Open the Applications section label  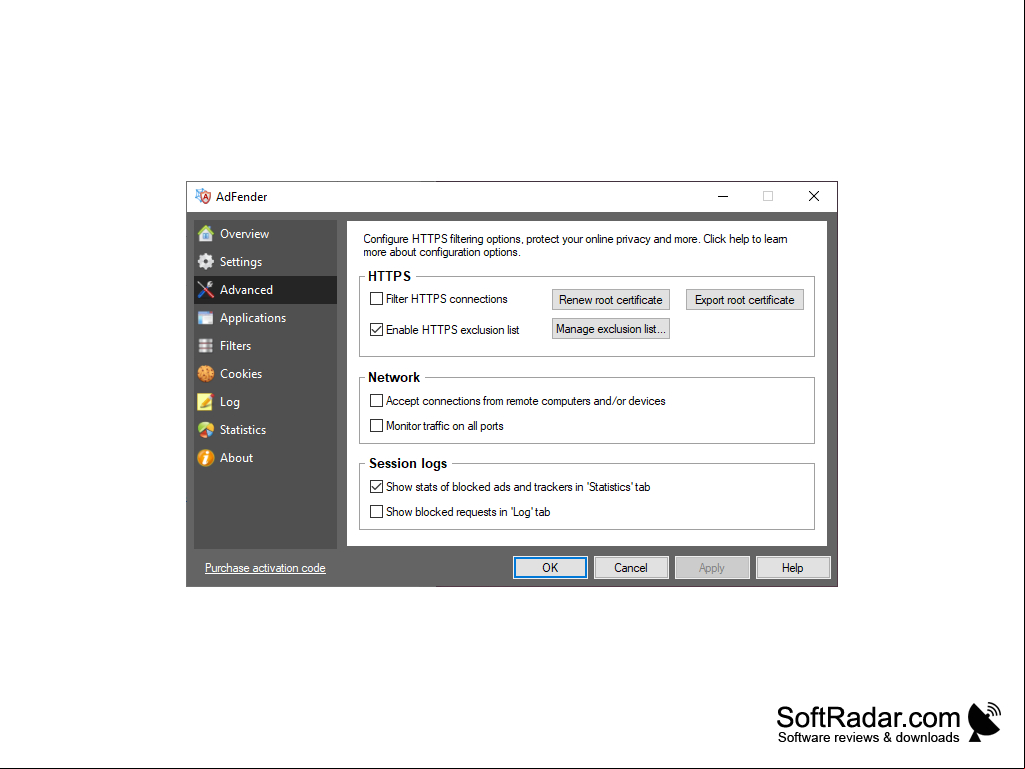253,318
